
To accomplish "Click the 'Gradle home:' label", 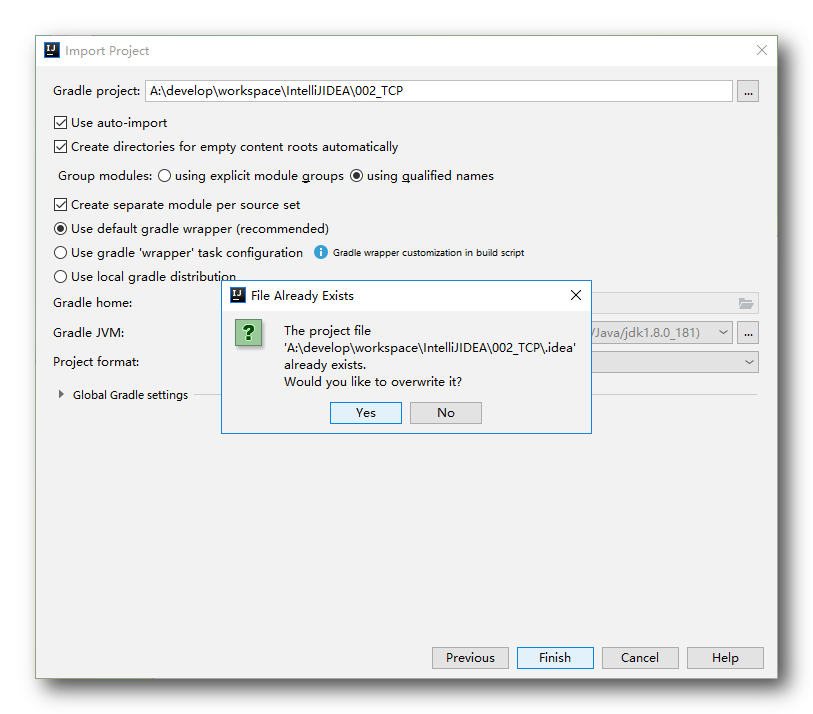I will click(x=92, y=303).
